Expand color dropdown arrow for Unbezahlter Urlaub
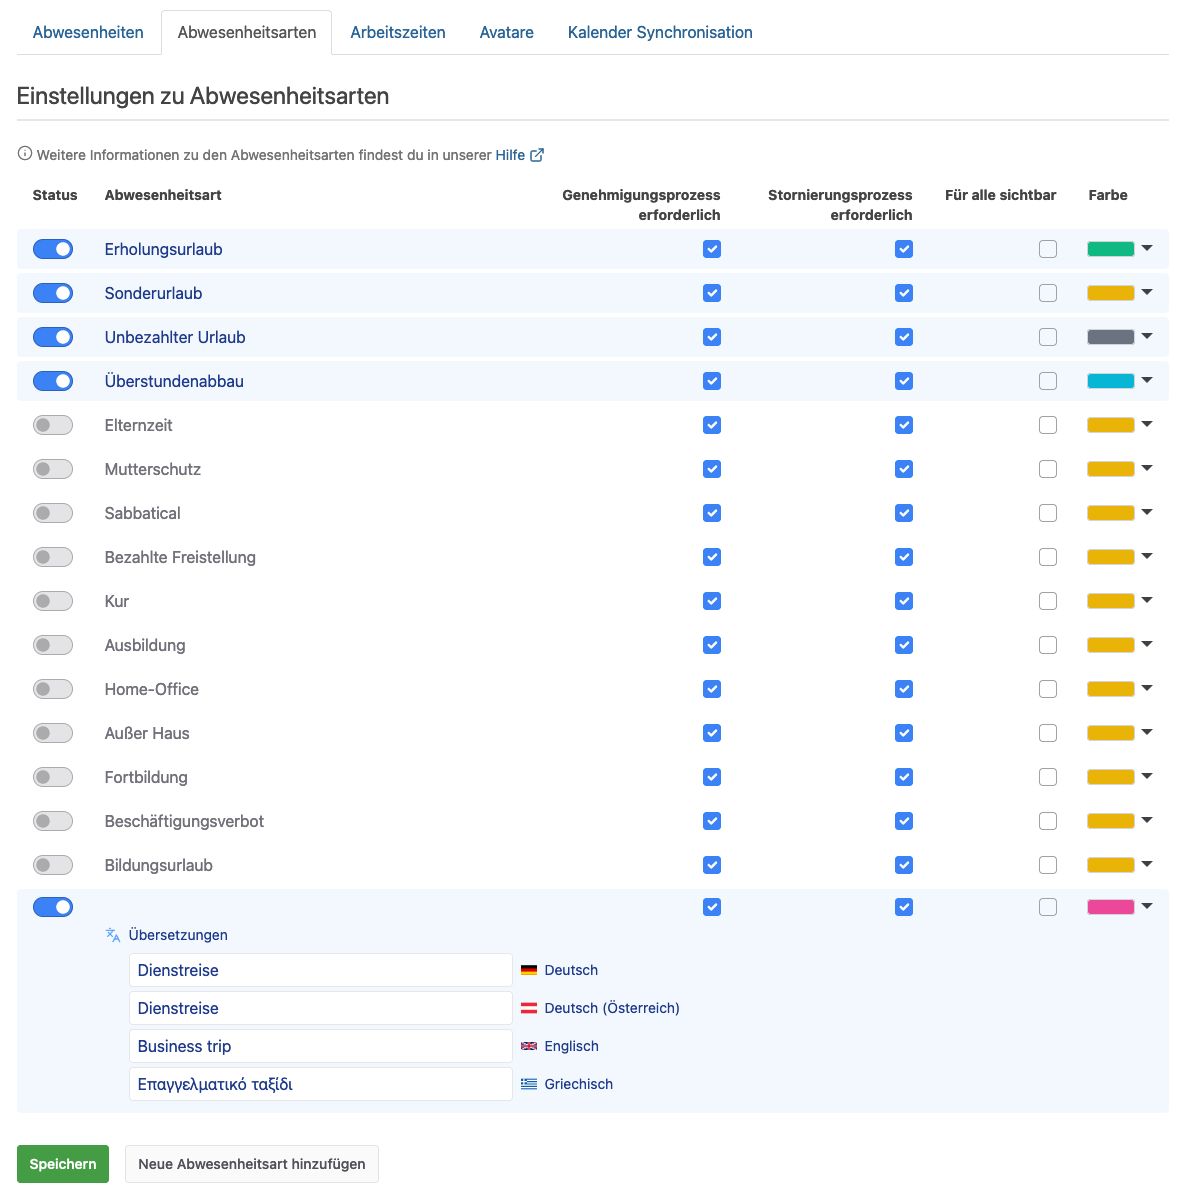The width and height of the screenshot is (1185, 1195). point(1147,336)
